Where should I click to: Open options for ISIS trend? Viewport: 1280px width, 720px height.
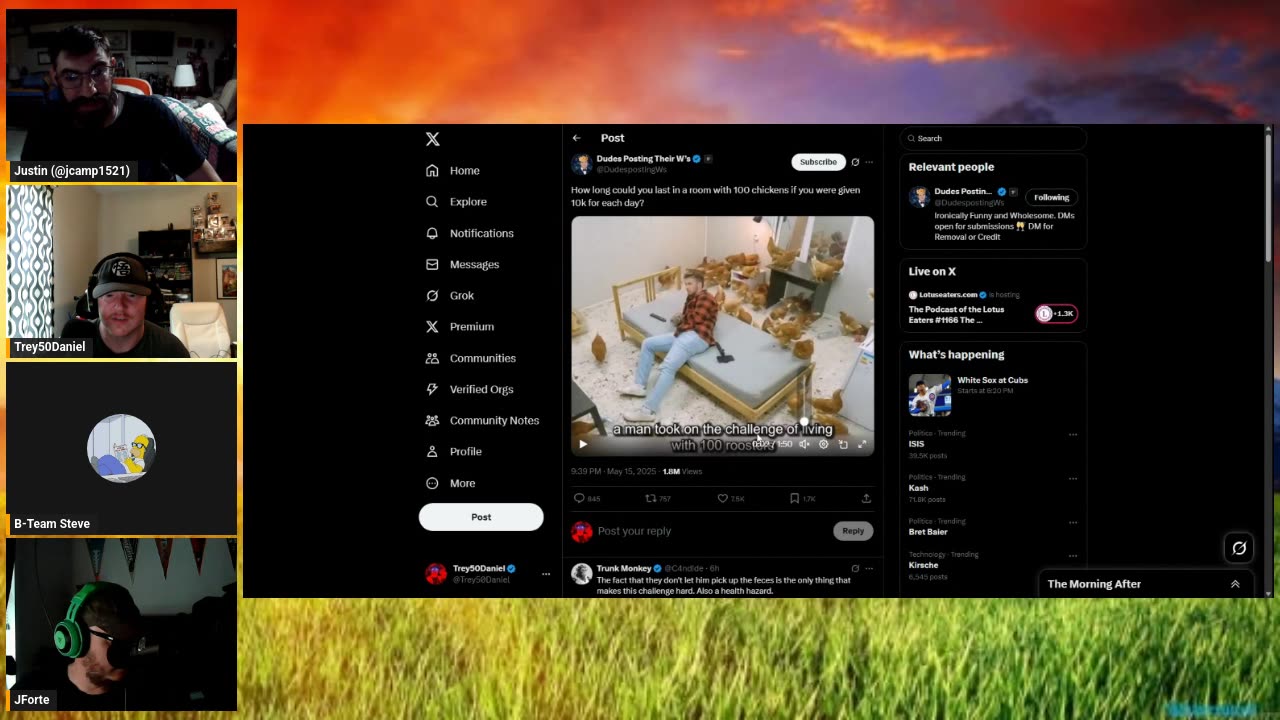click(x=1073, y=434)
